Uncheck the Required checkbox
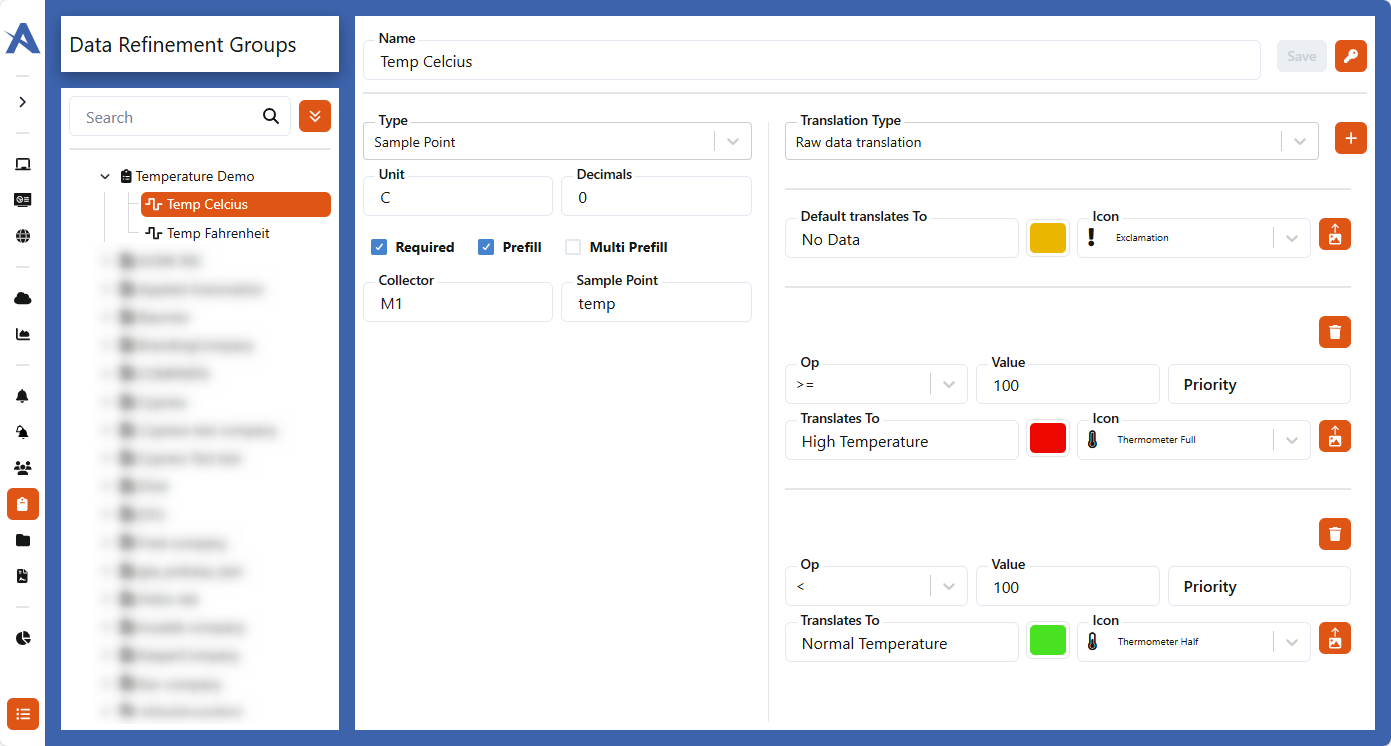 379,247
